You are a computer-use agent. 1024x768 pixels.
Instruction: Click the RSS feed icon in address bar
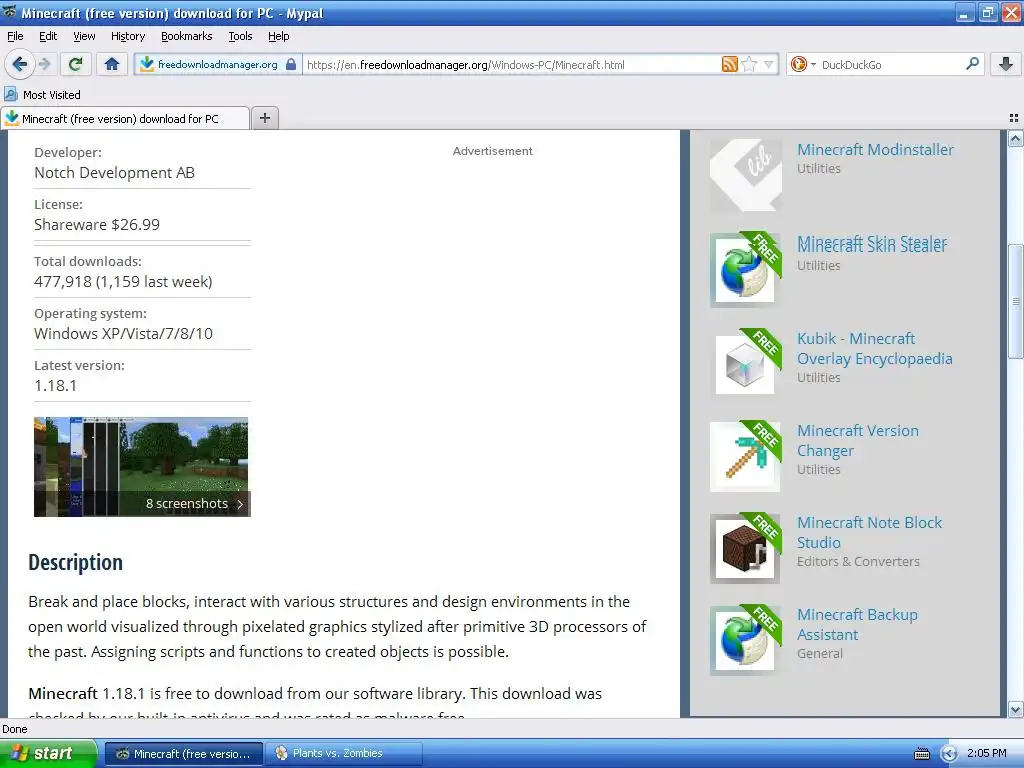coord(729,64)
